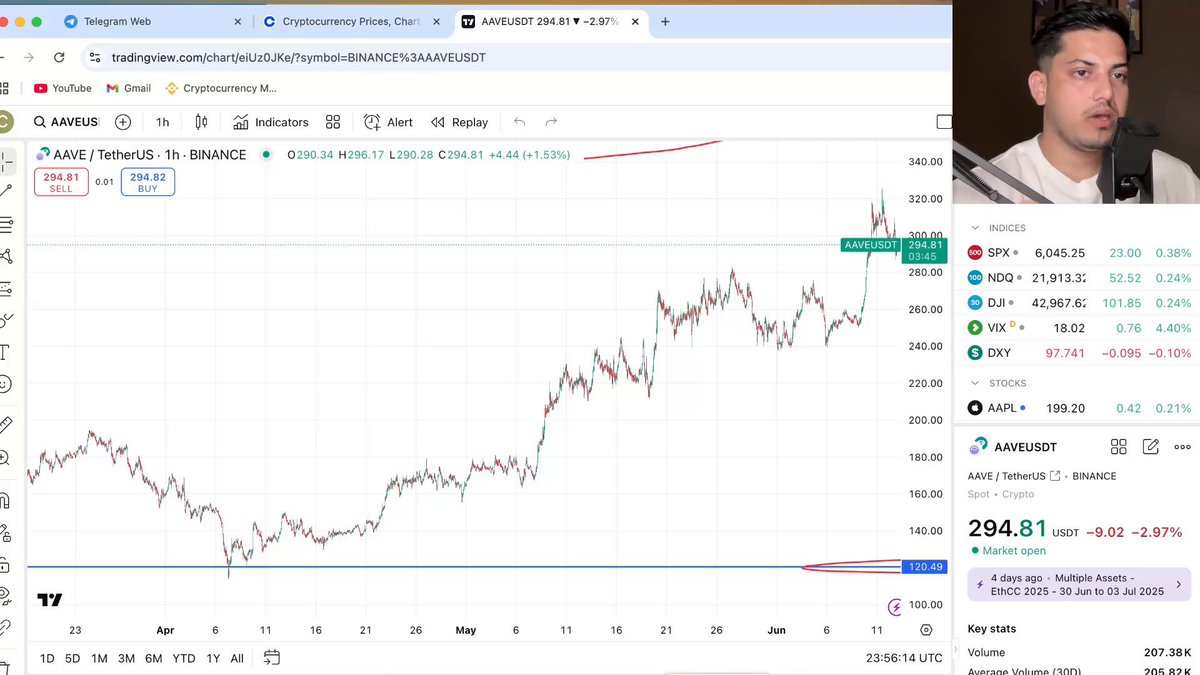Collapse the STOCKS watchlist section
The image size is (1200, 675).
[x=976, y=383]
